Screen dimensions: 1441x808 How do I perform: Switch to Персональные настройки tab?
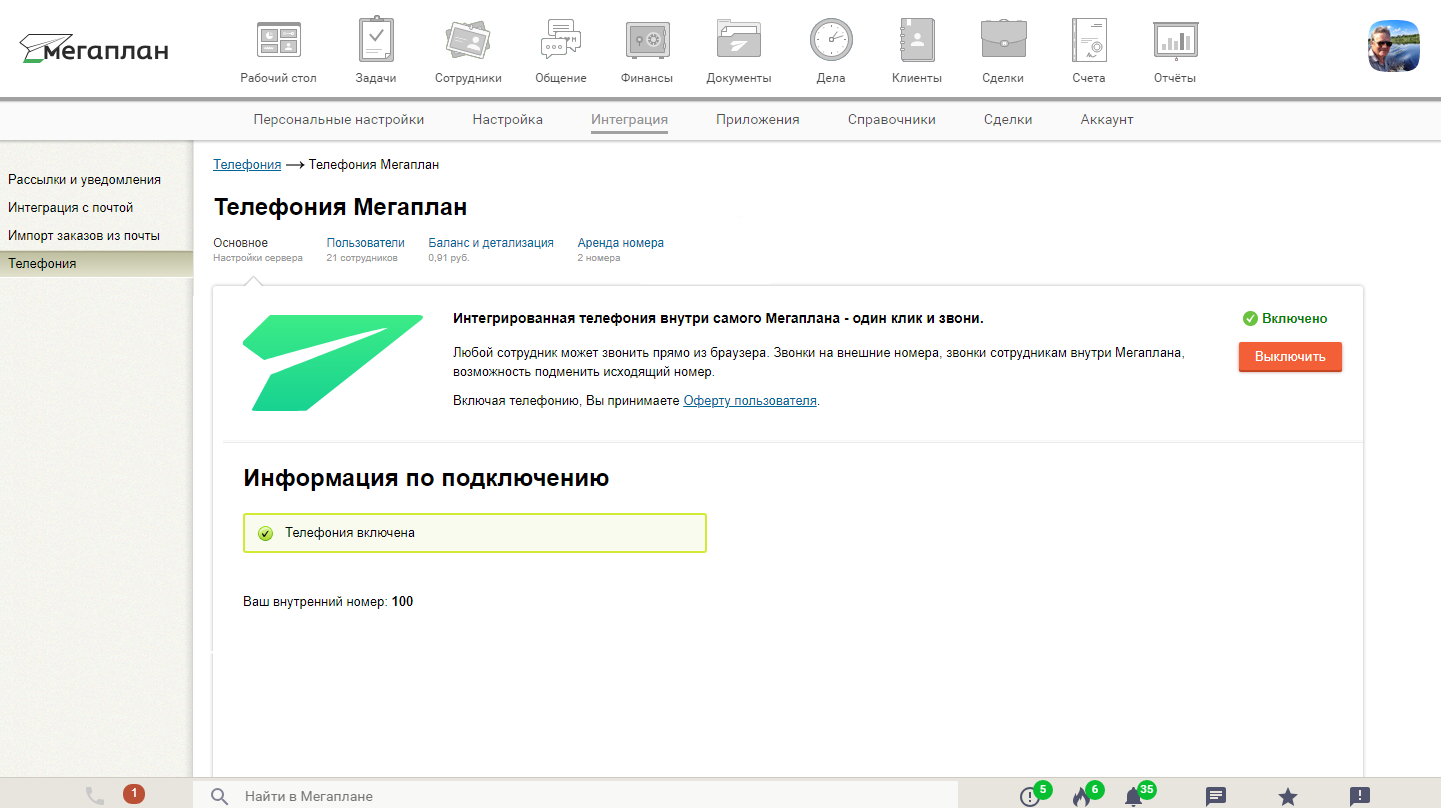tap(339, 119)
